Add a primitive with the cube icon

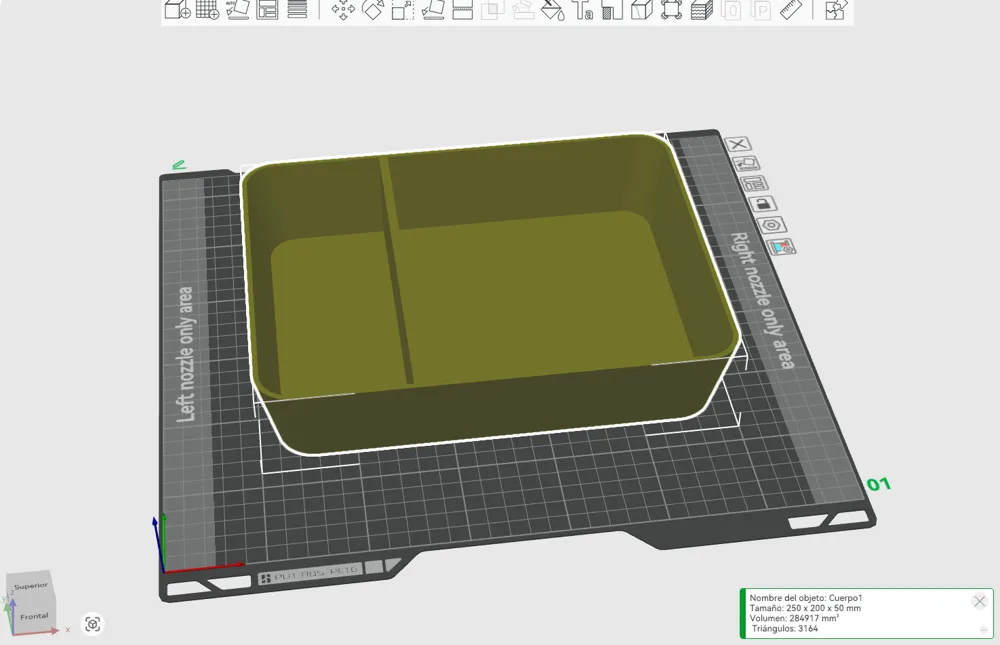[x=641, y=12]
